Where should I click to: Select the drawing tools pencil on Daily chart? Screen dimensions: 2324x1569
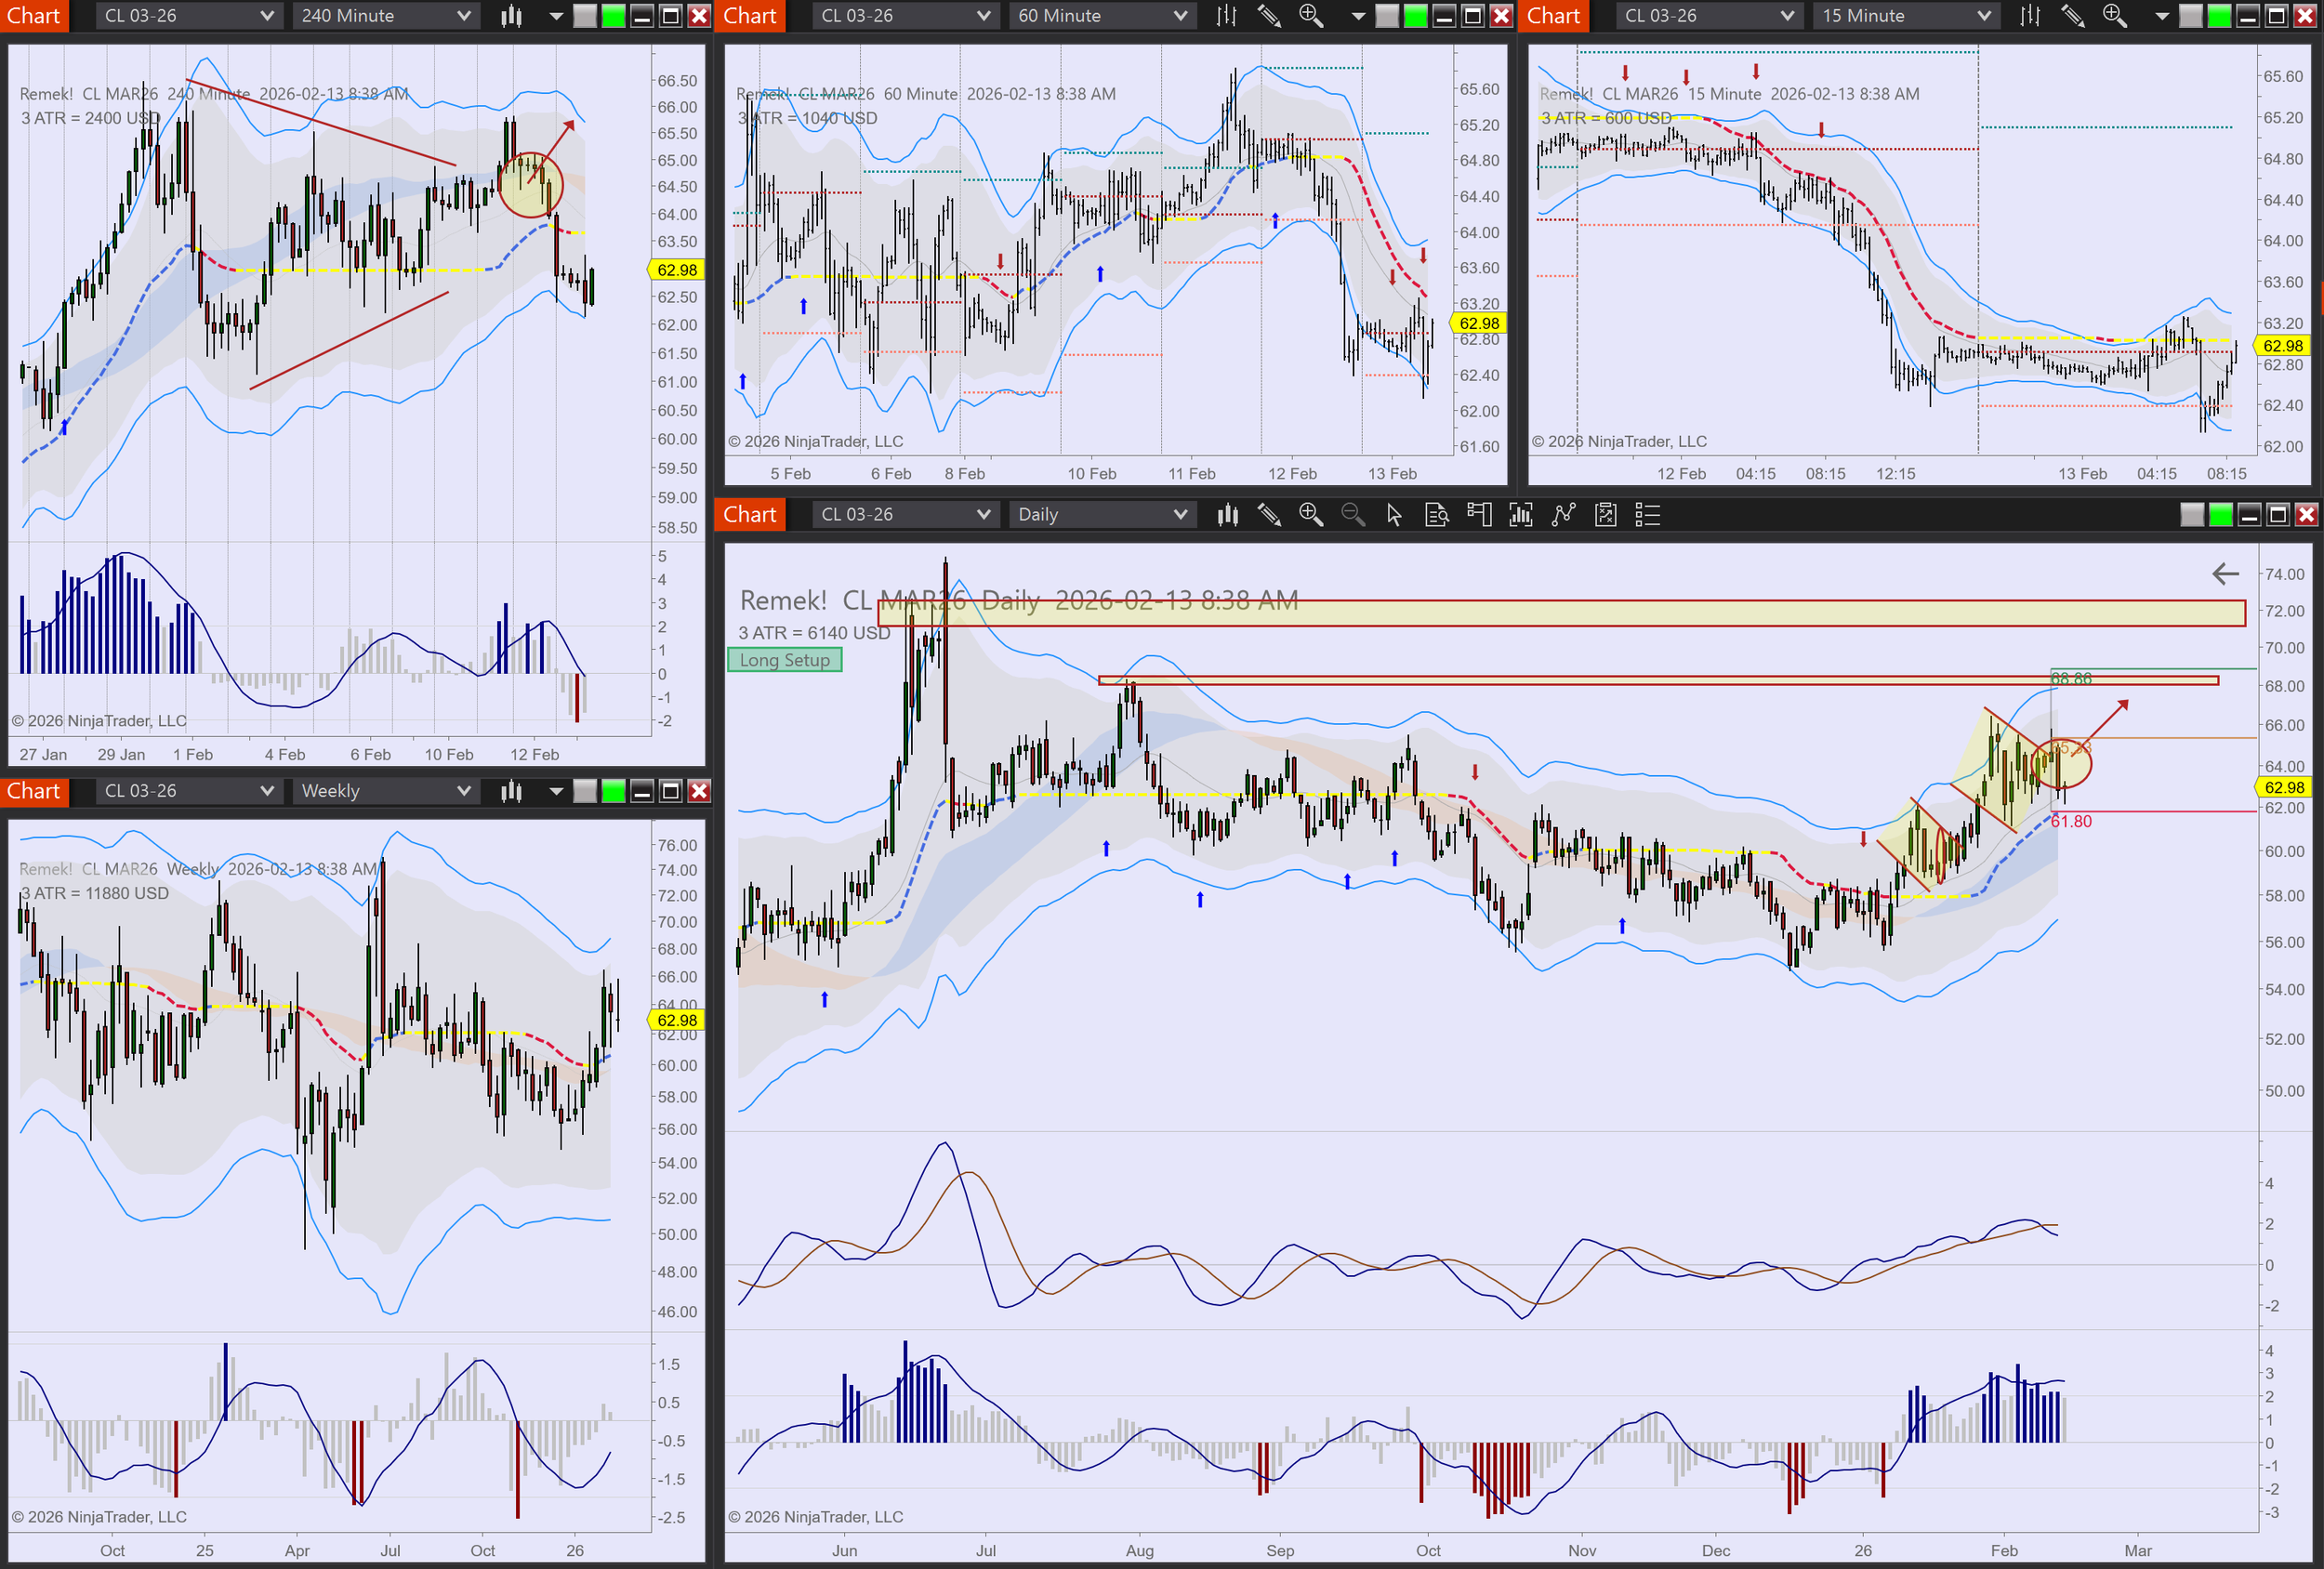click(1269, 515)
